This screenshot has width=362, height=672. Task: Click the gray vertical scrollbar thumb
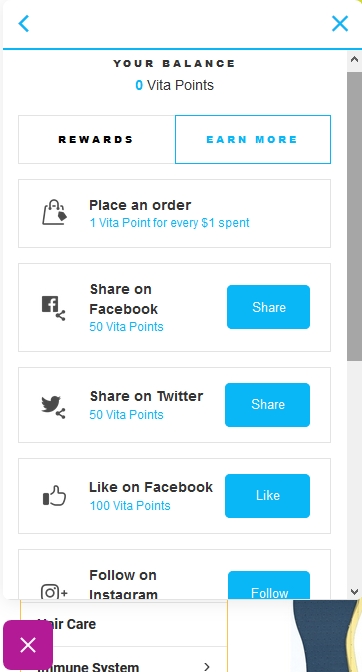coord(354,216)
